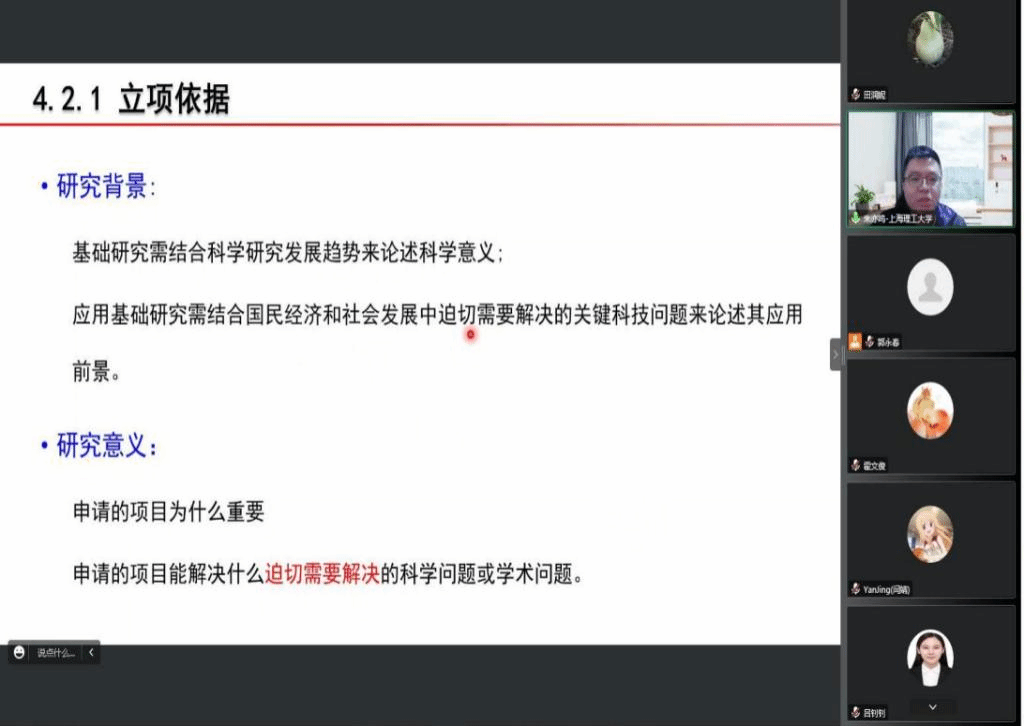
Task: Select the YanJing anime avatar tile
Action: click(x=930, y=535)
